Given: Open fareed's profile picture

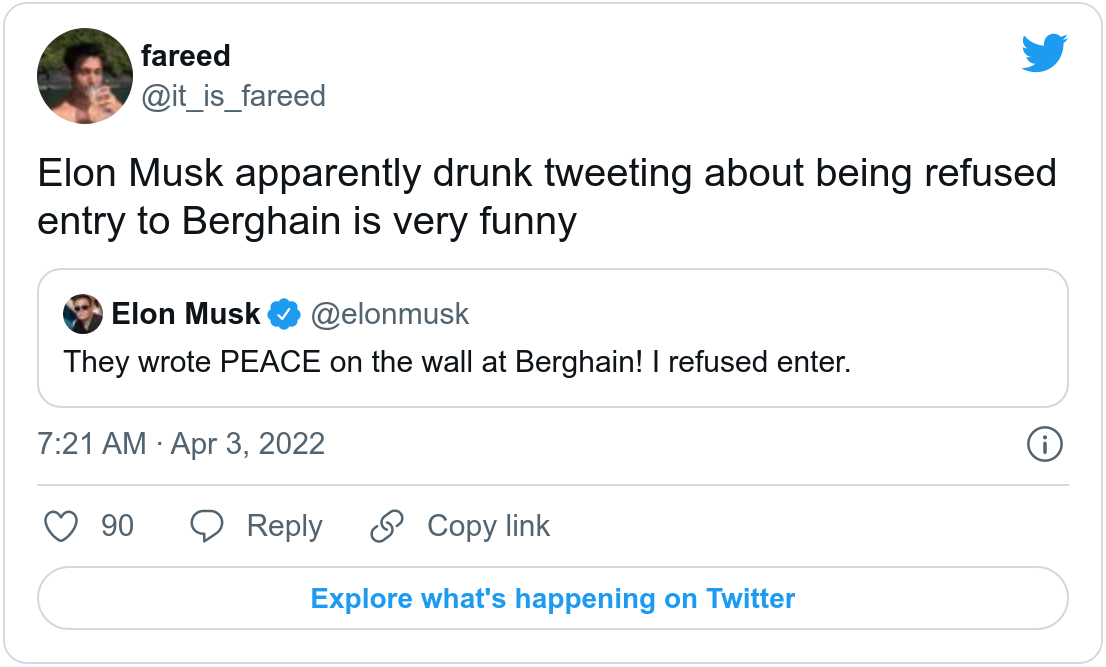Looking at the screenshot, I should point(85,76).
